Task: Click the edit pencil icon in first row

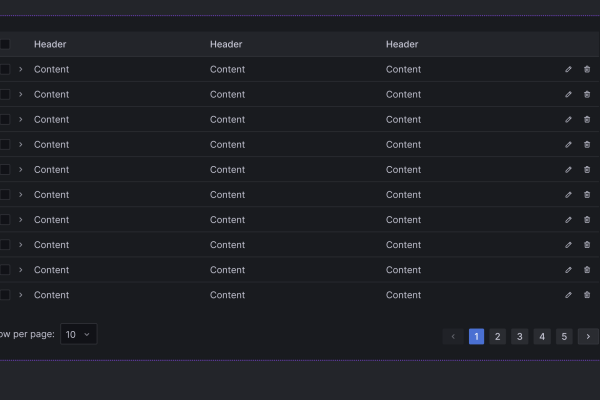Action: [x=569, y=69]
